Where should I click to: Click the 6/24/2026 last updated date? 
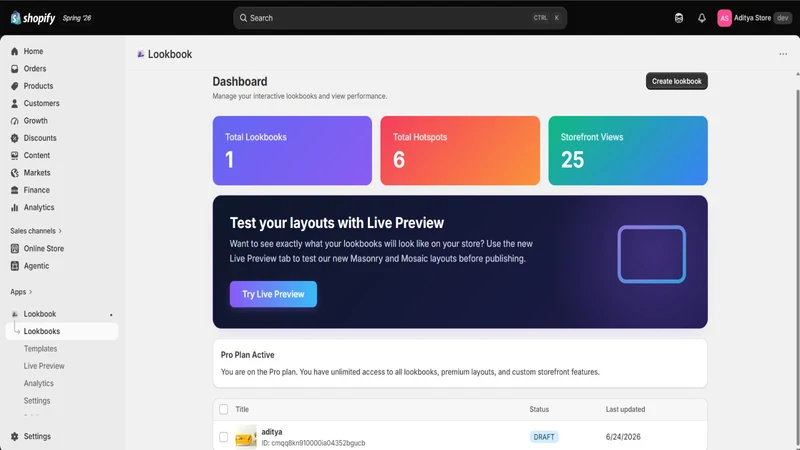click(623, 437)
